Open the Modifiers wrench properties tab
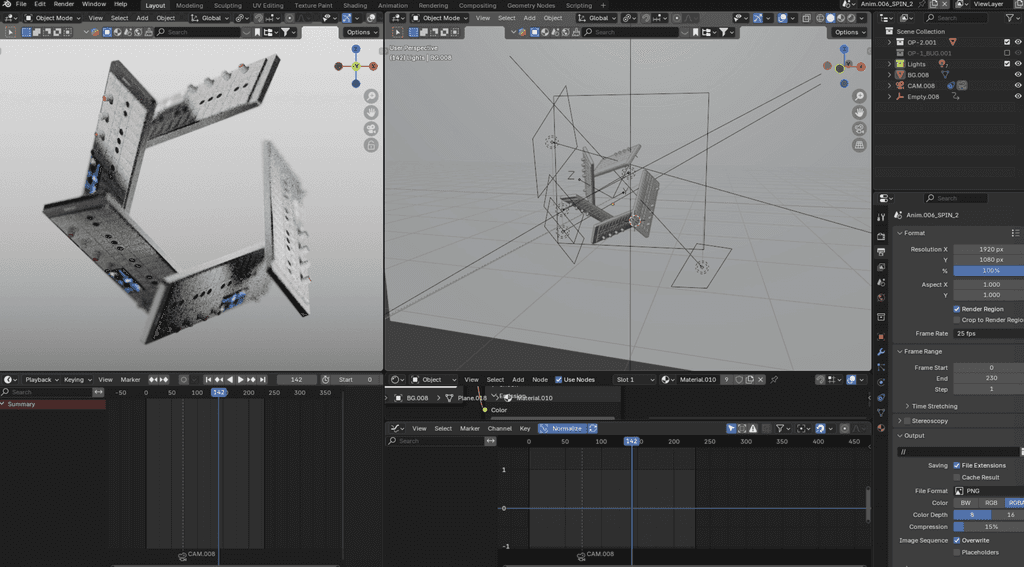This screenshot has width=1024, height=567. 881,352
